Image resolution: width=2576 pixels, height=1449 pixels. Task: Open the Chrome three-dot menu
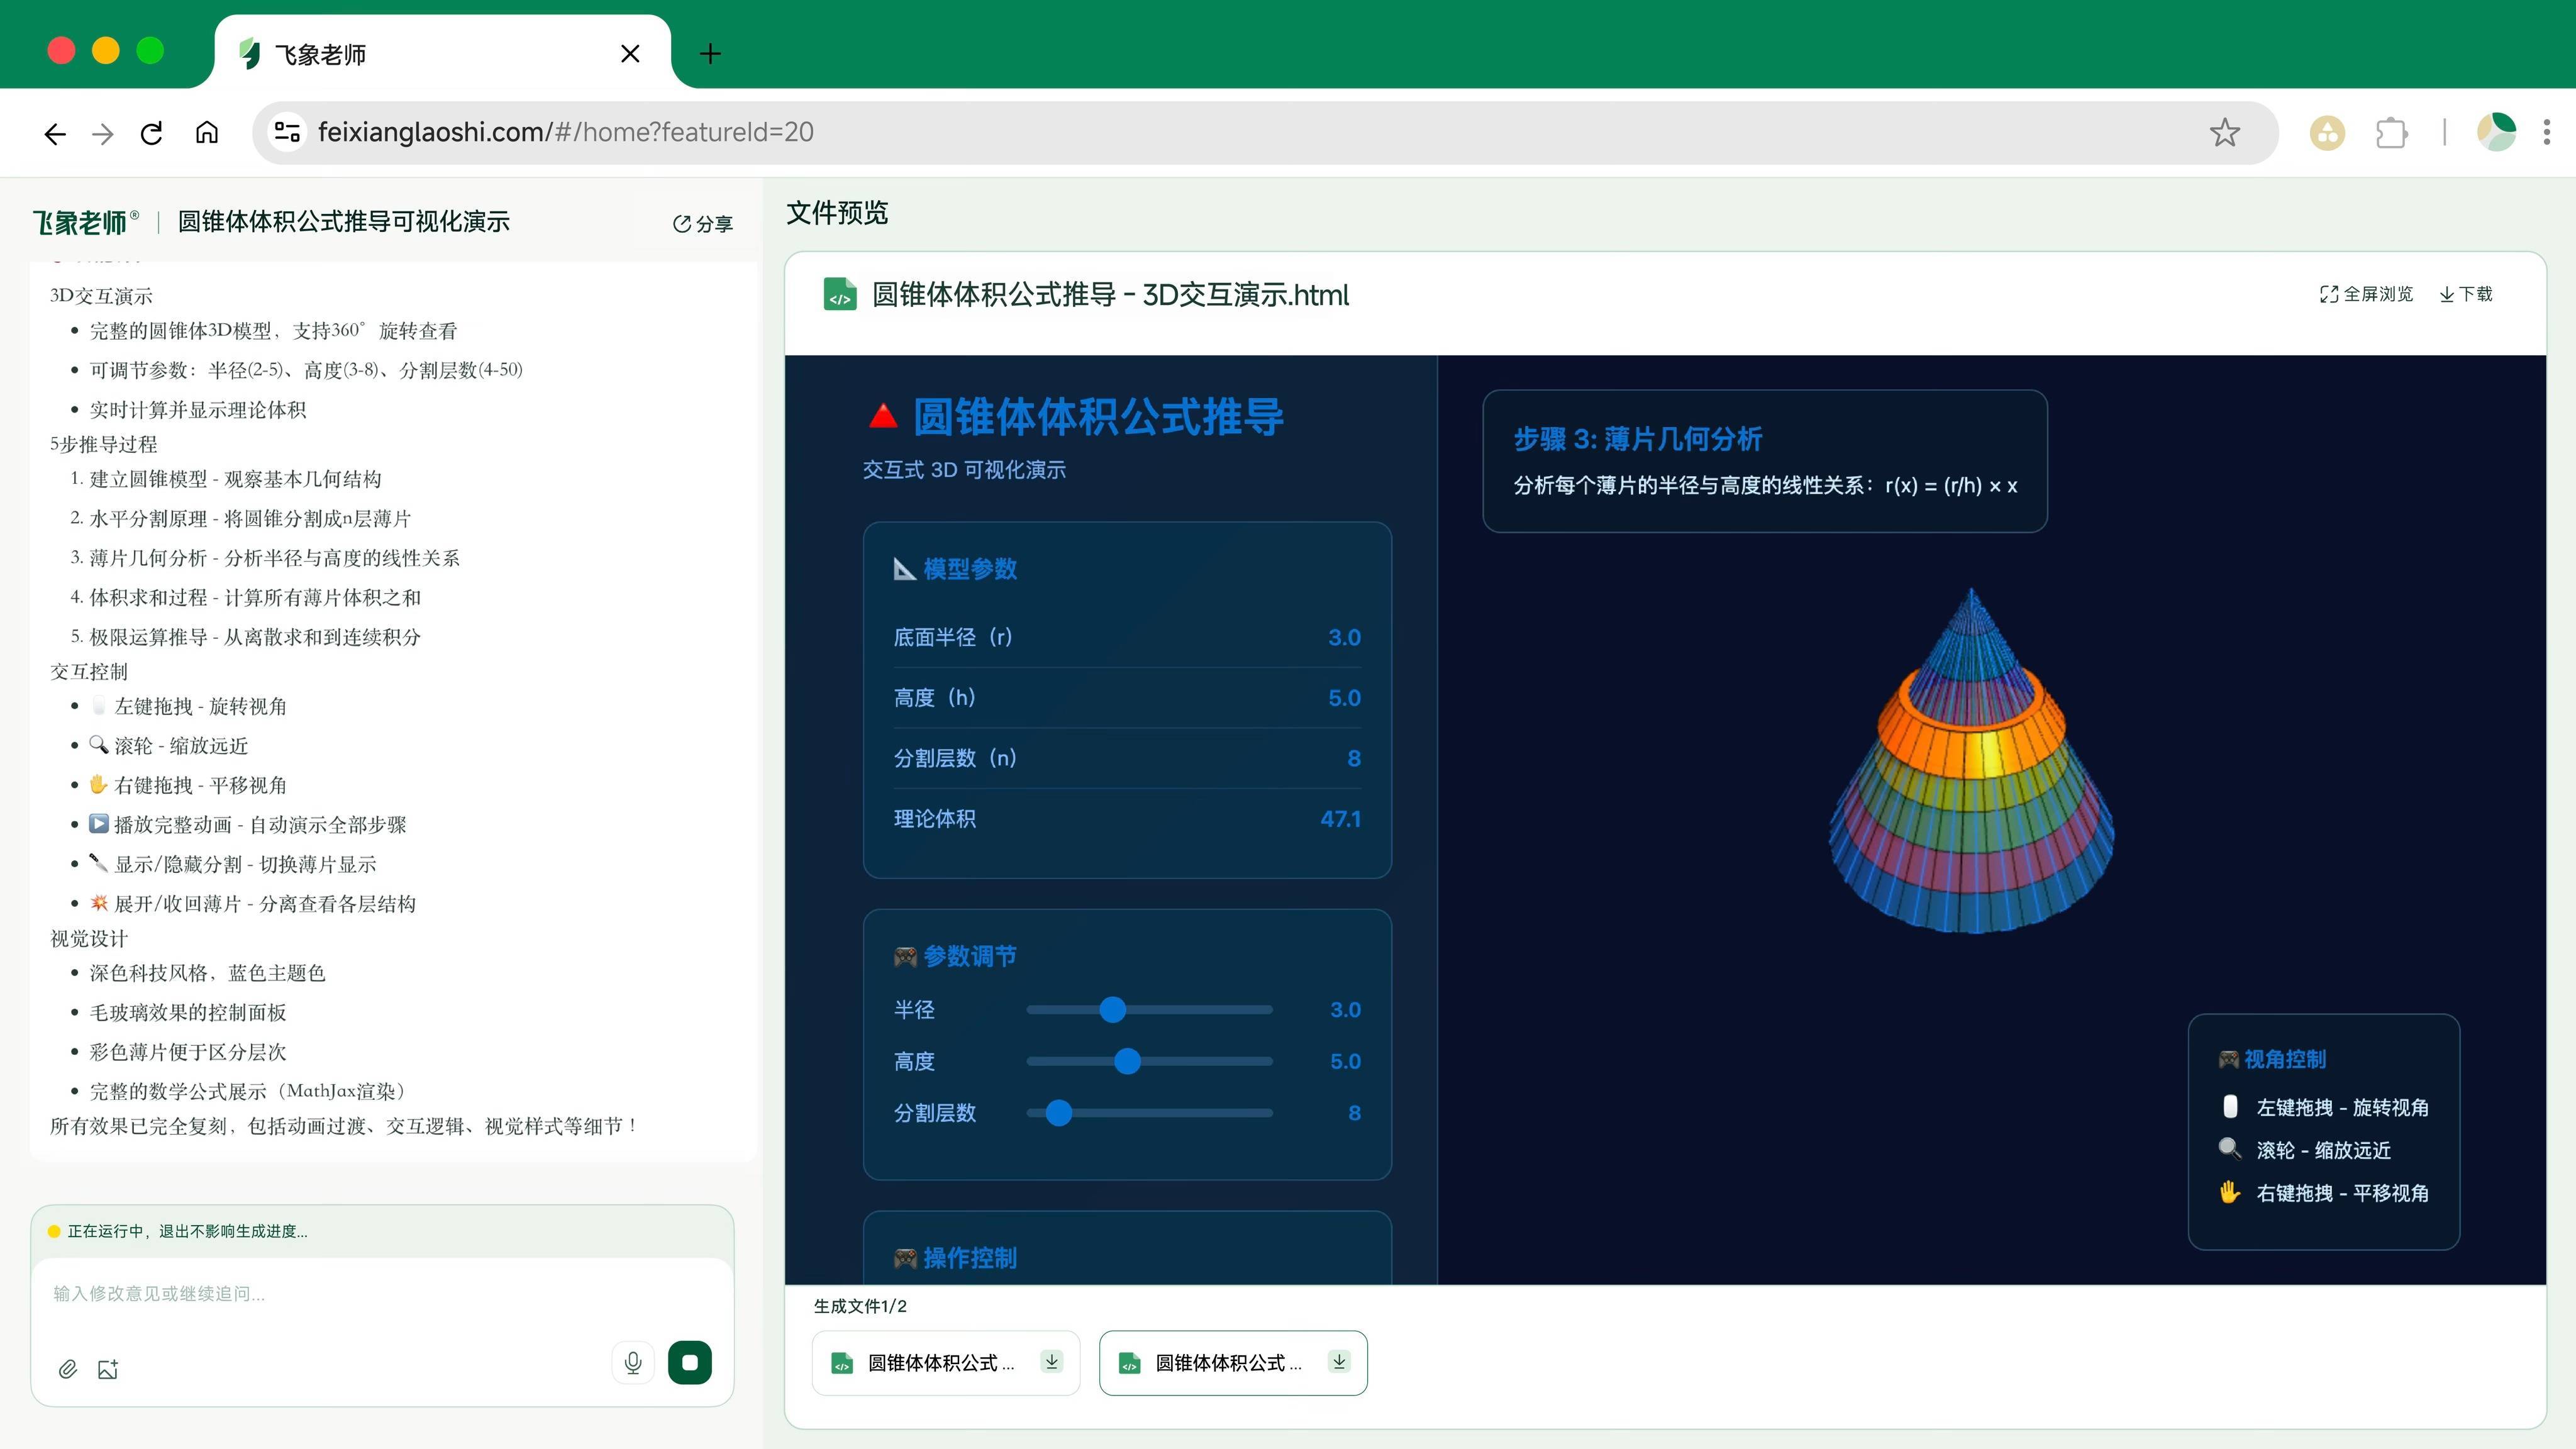point(2546,132)
